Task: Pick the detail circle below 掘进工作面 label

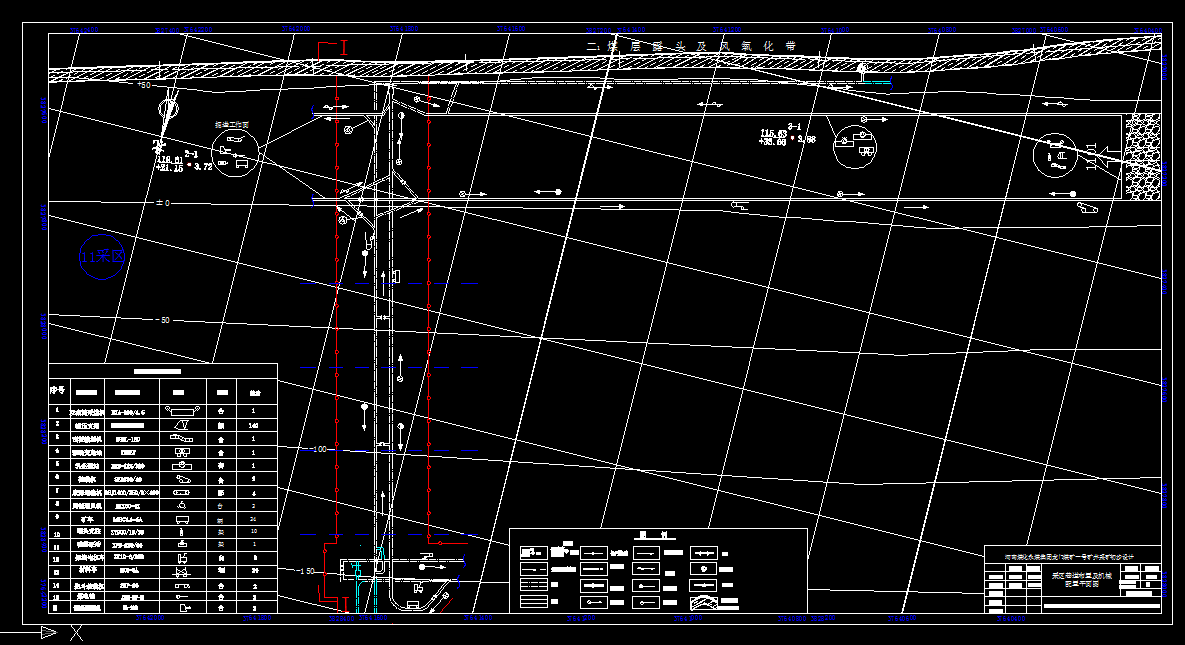Action: 234,153
